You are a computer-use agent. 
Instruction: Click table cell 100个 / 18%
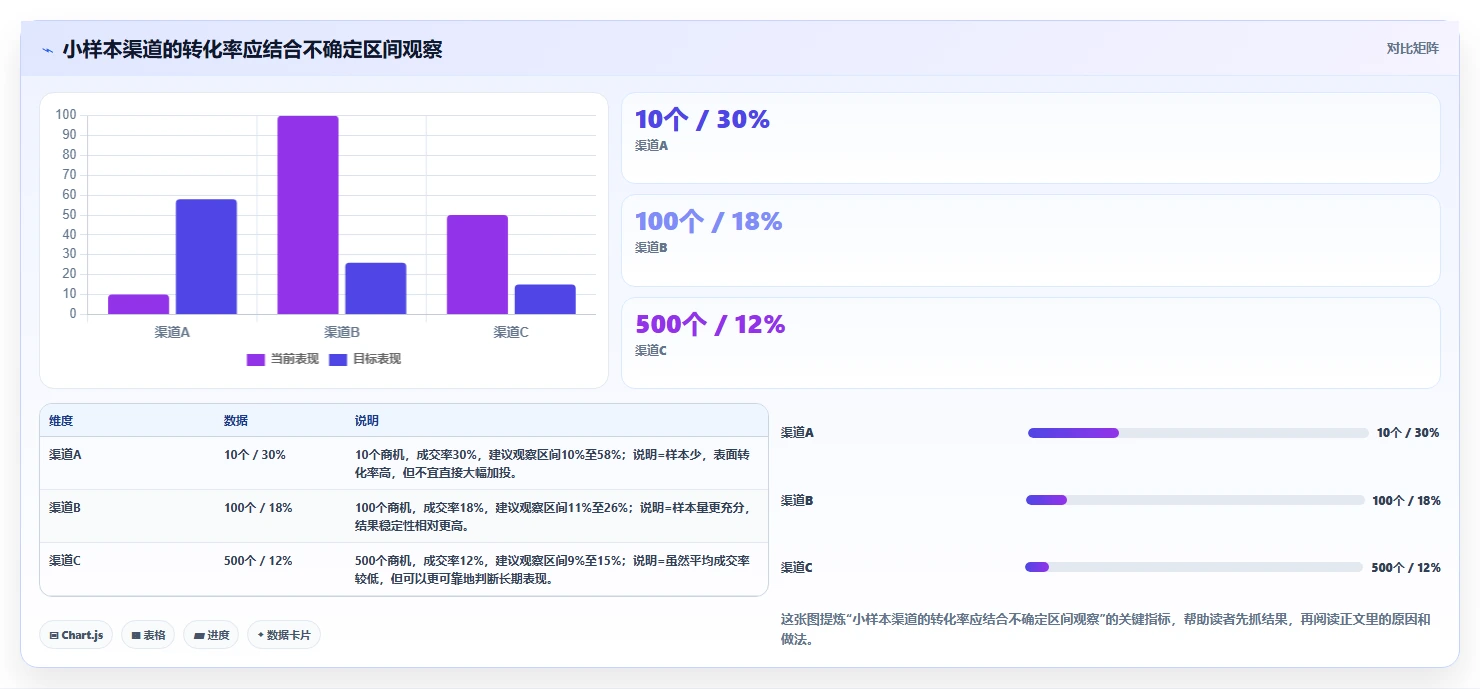click(x=258, y=507)
